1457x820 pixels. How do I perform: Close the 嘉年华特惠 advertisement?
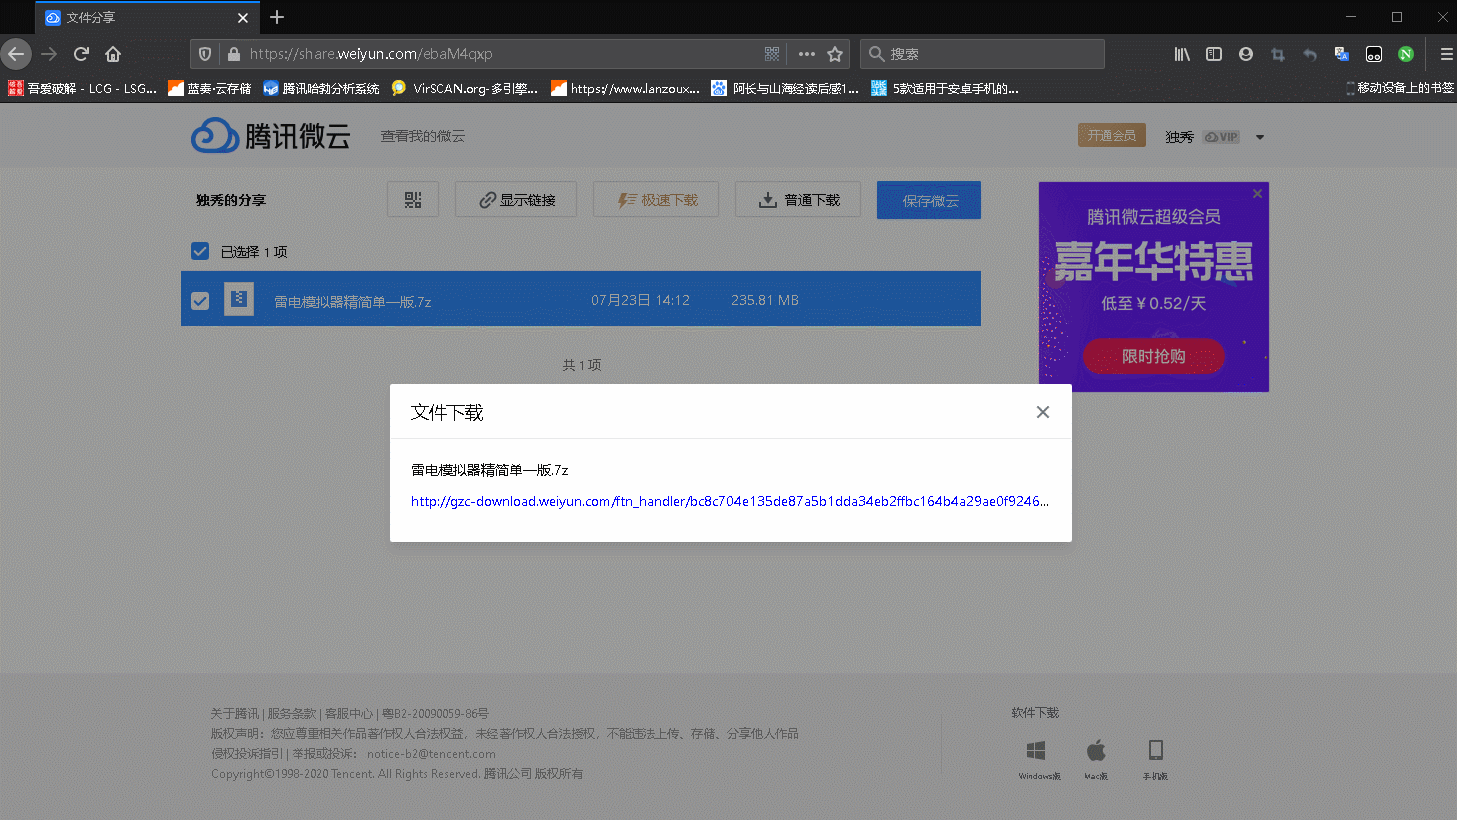[1257, 193]
